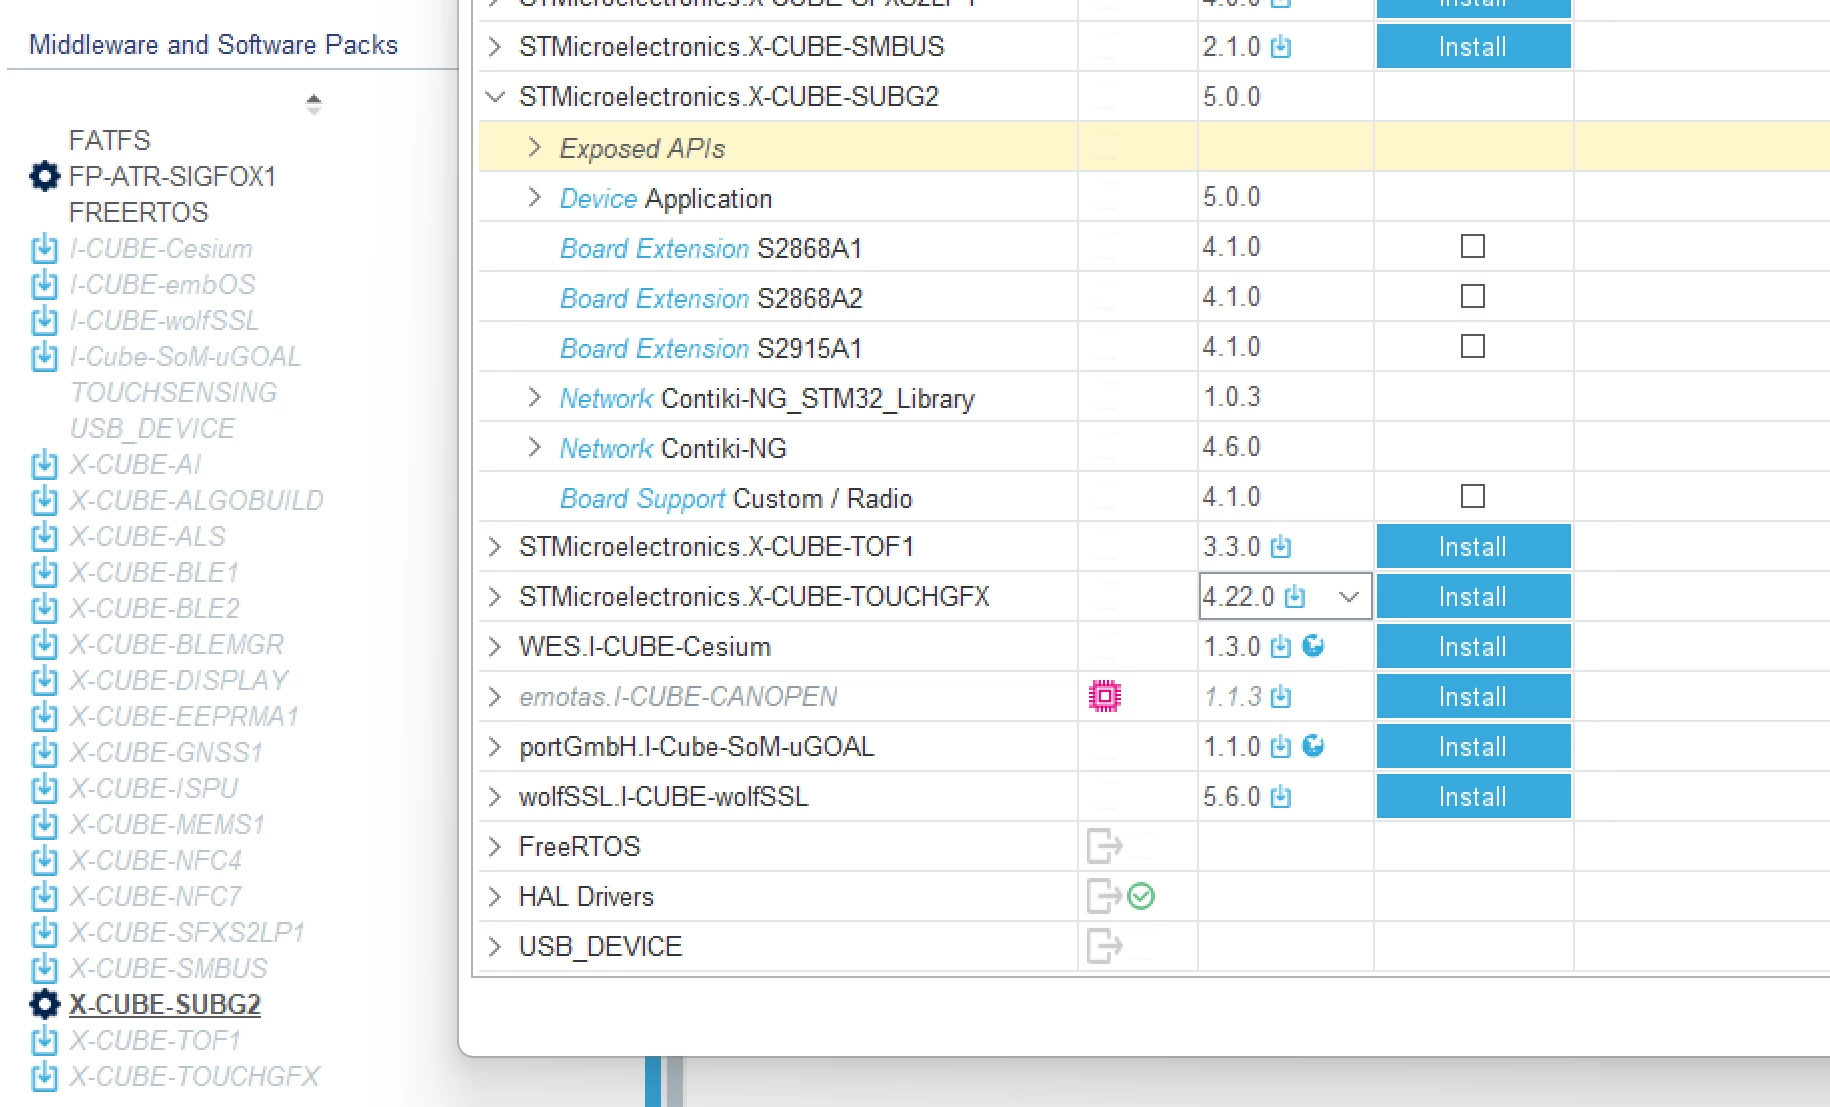
Task: Click download icon beside X-CUBE-DISPLAY
Action: (44, 680)
